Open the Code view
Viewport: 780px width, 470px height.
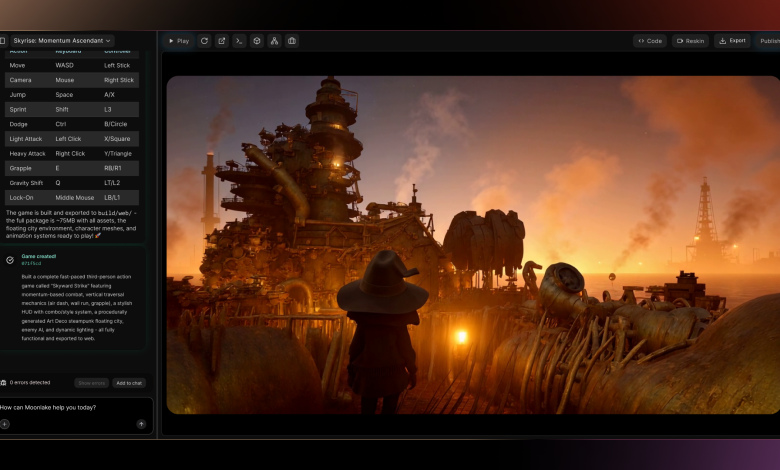pos(650,41)
